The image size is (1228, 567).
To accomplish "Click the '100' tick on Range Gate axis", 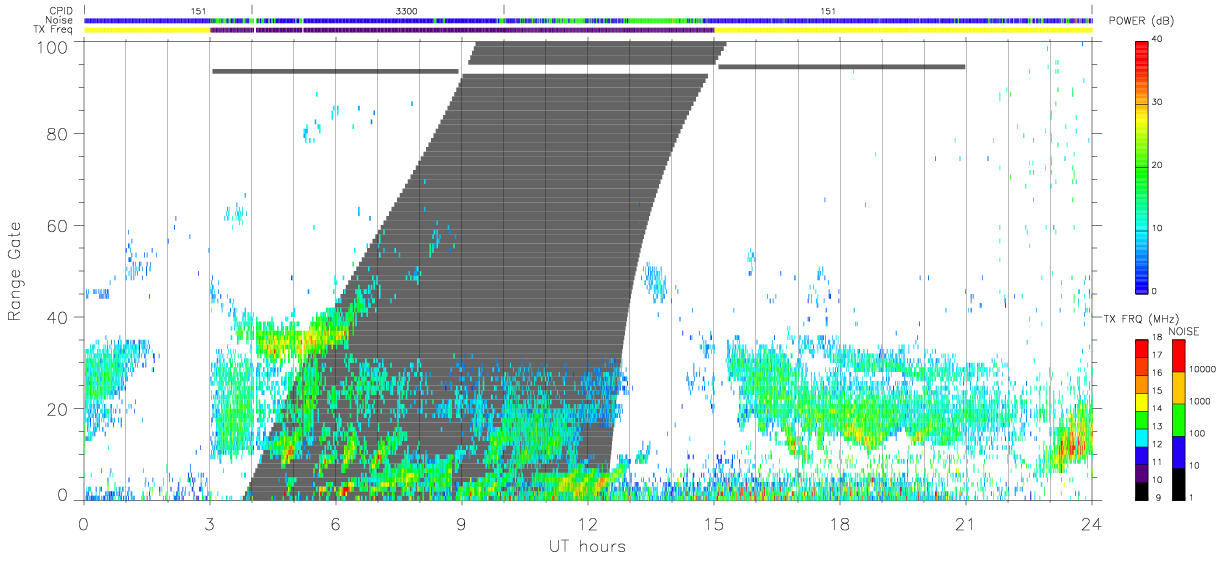I will (x=54, y=47).
